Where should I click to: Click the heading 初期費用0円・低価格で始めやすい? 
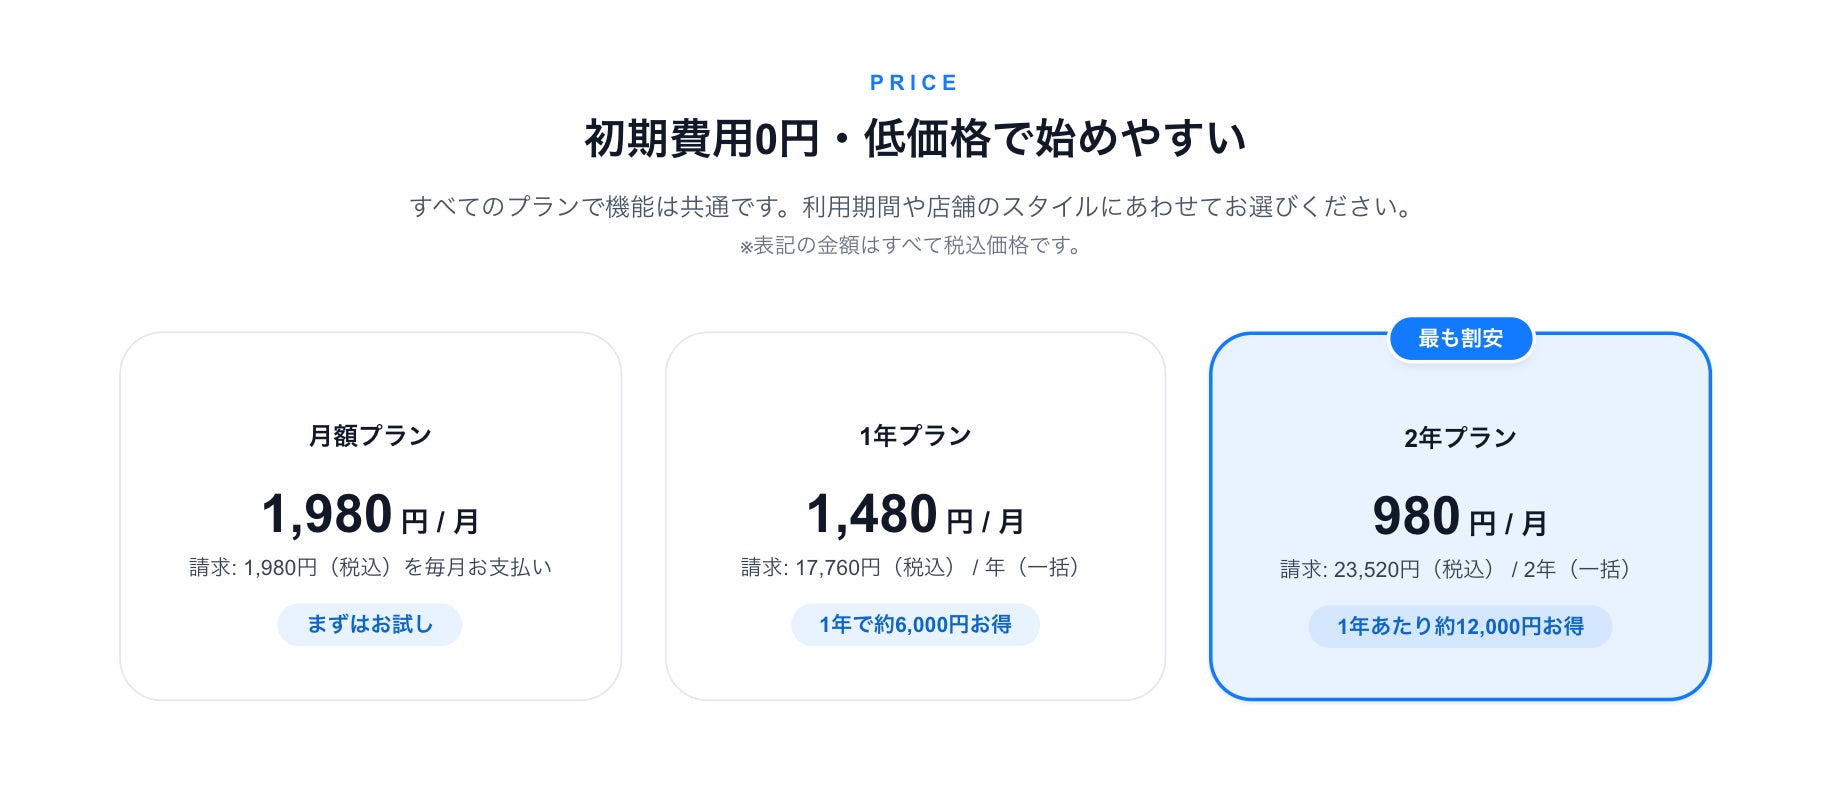[x=914, y=138]
